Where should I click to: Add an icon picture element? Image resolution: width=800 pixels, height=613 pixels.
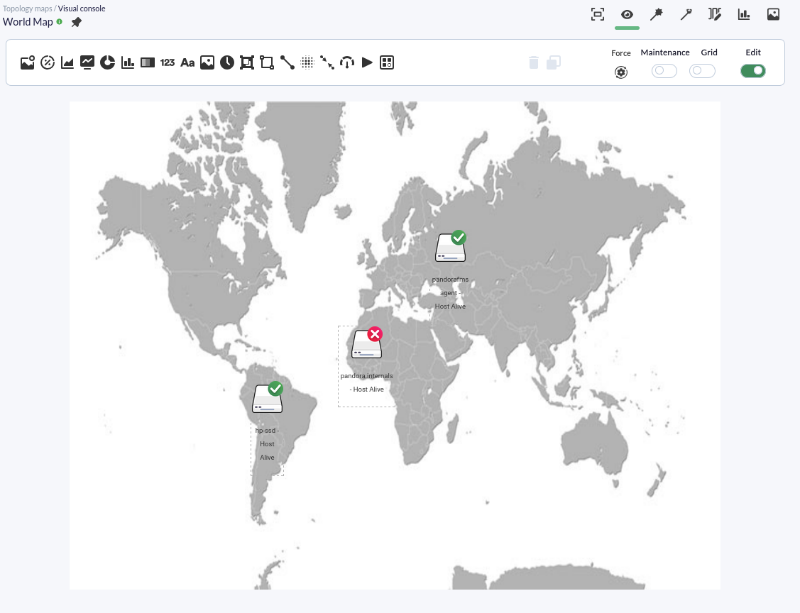click(x=207, y=63)
